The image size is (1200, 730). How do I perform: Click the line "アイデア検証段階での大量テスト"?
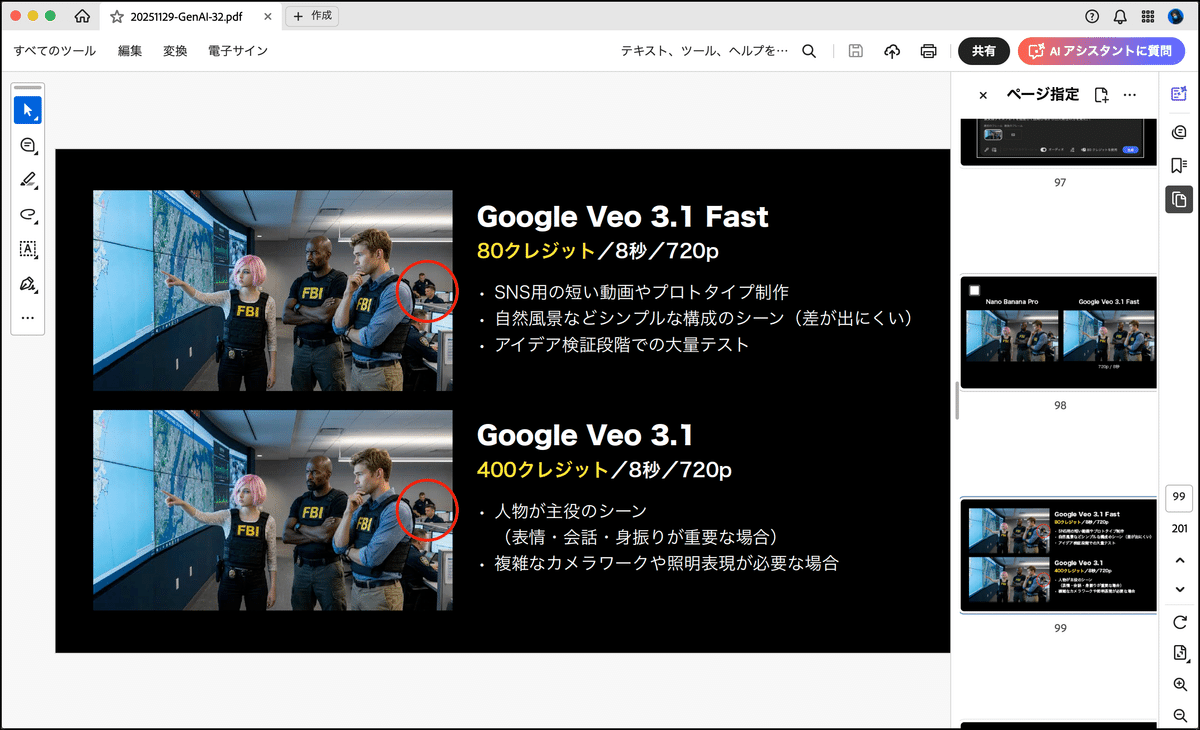tap(621, 344)
